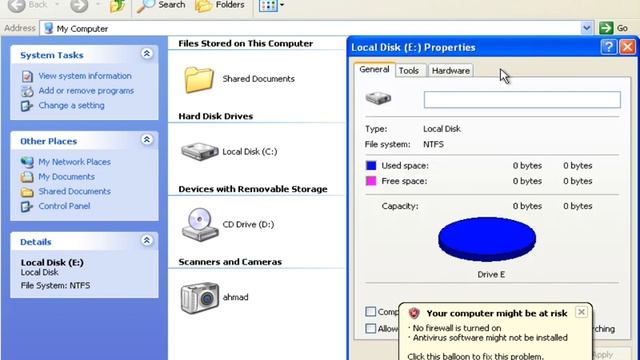Toggle the Folders pane
640x360 pixels.
[x=220, y=5]
